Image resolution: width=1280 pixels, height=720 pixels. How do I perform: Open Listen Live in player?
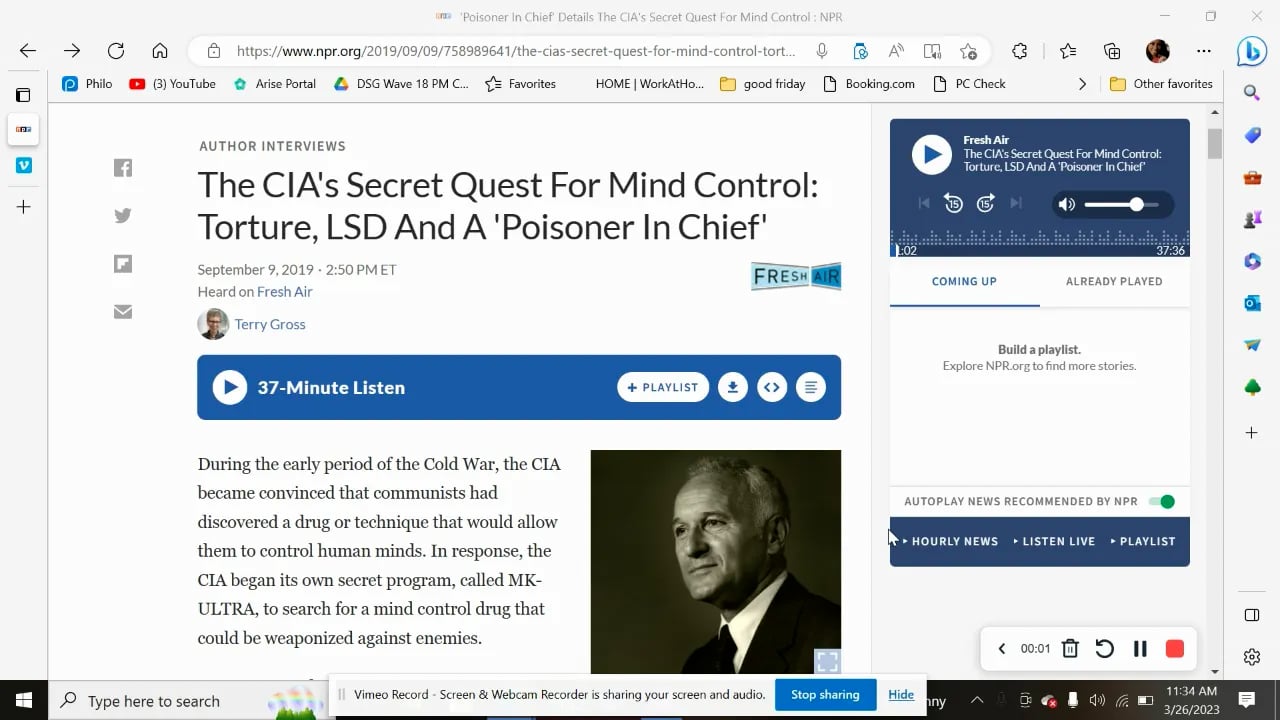click(x=1055, y=541)
